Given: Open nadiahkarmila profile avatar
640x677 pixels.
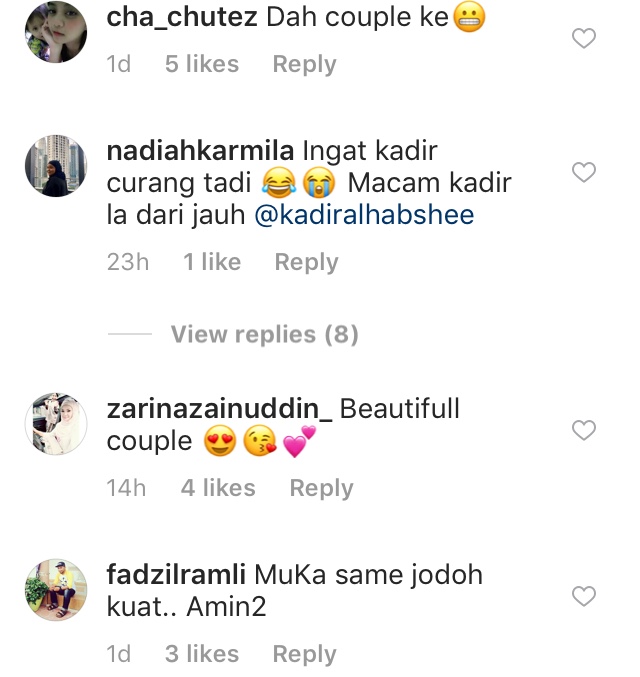Looking at the screenshot, I should [x=56, y=166].
